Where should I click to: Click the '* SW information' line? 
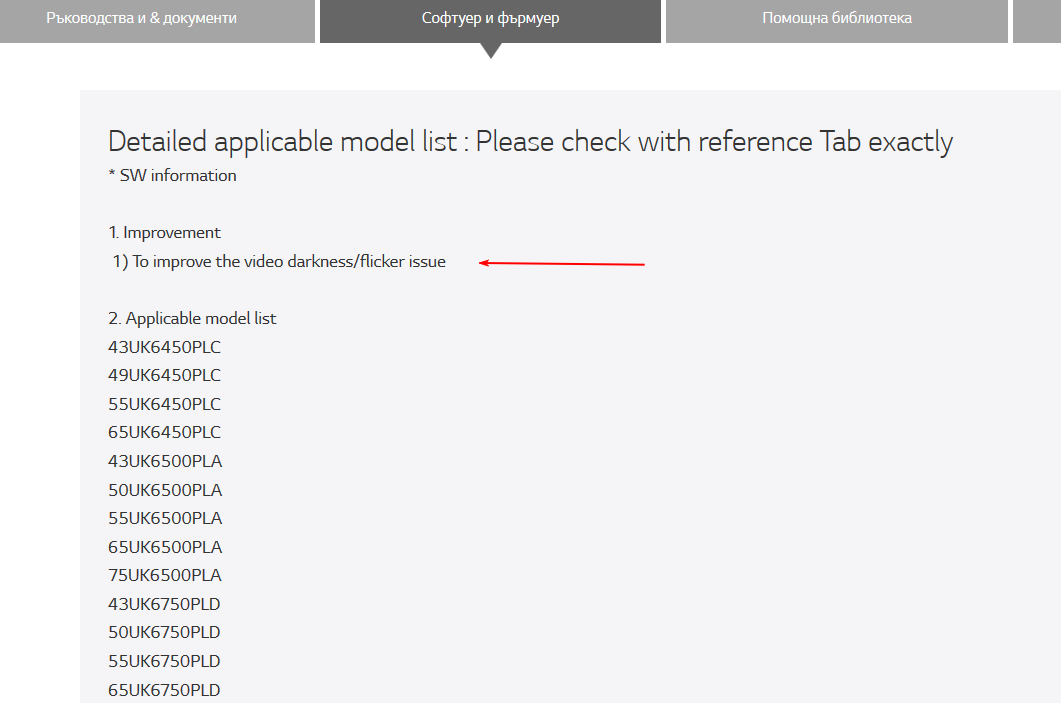click(173, 175)
